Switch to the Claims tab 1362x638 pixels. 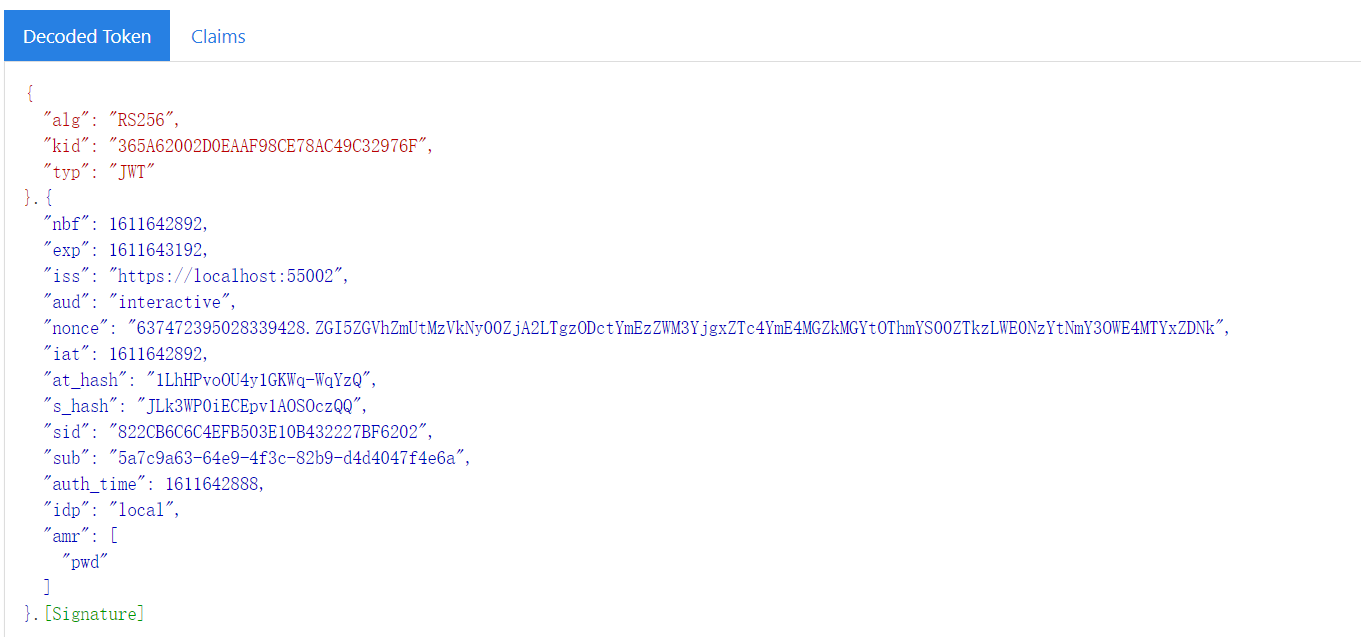(x=218, y=36)
